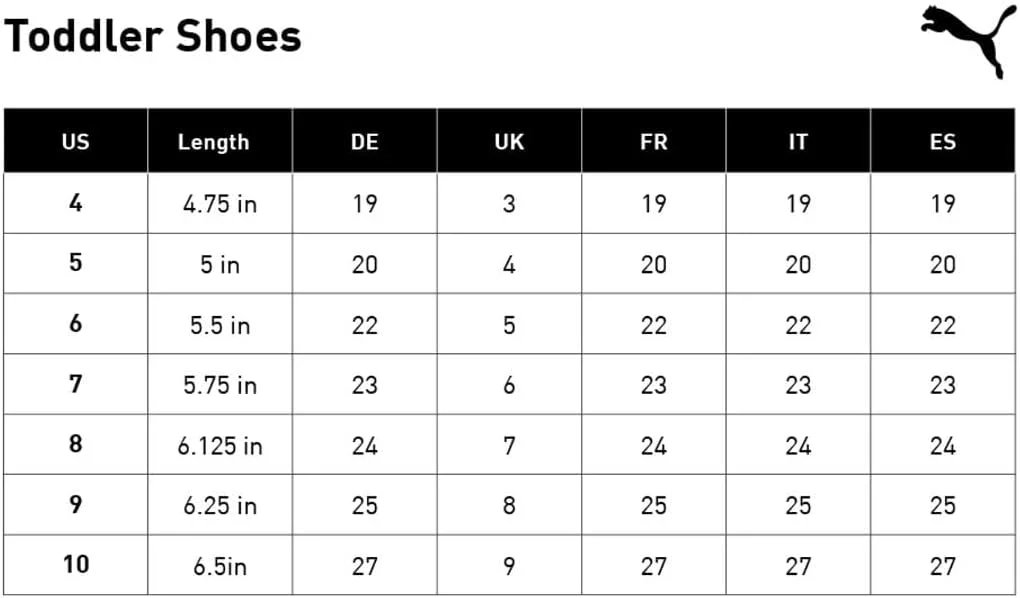
Task: Click the UK column header
Action: [x=509, y=142]
